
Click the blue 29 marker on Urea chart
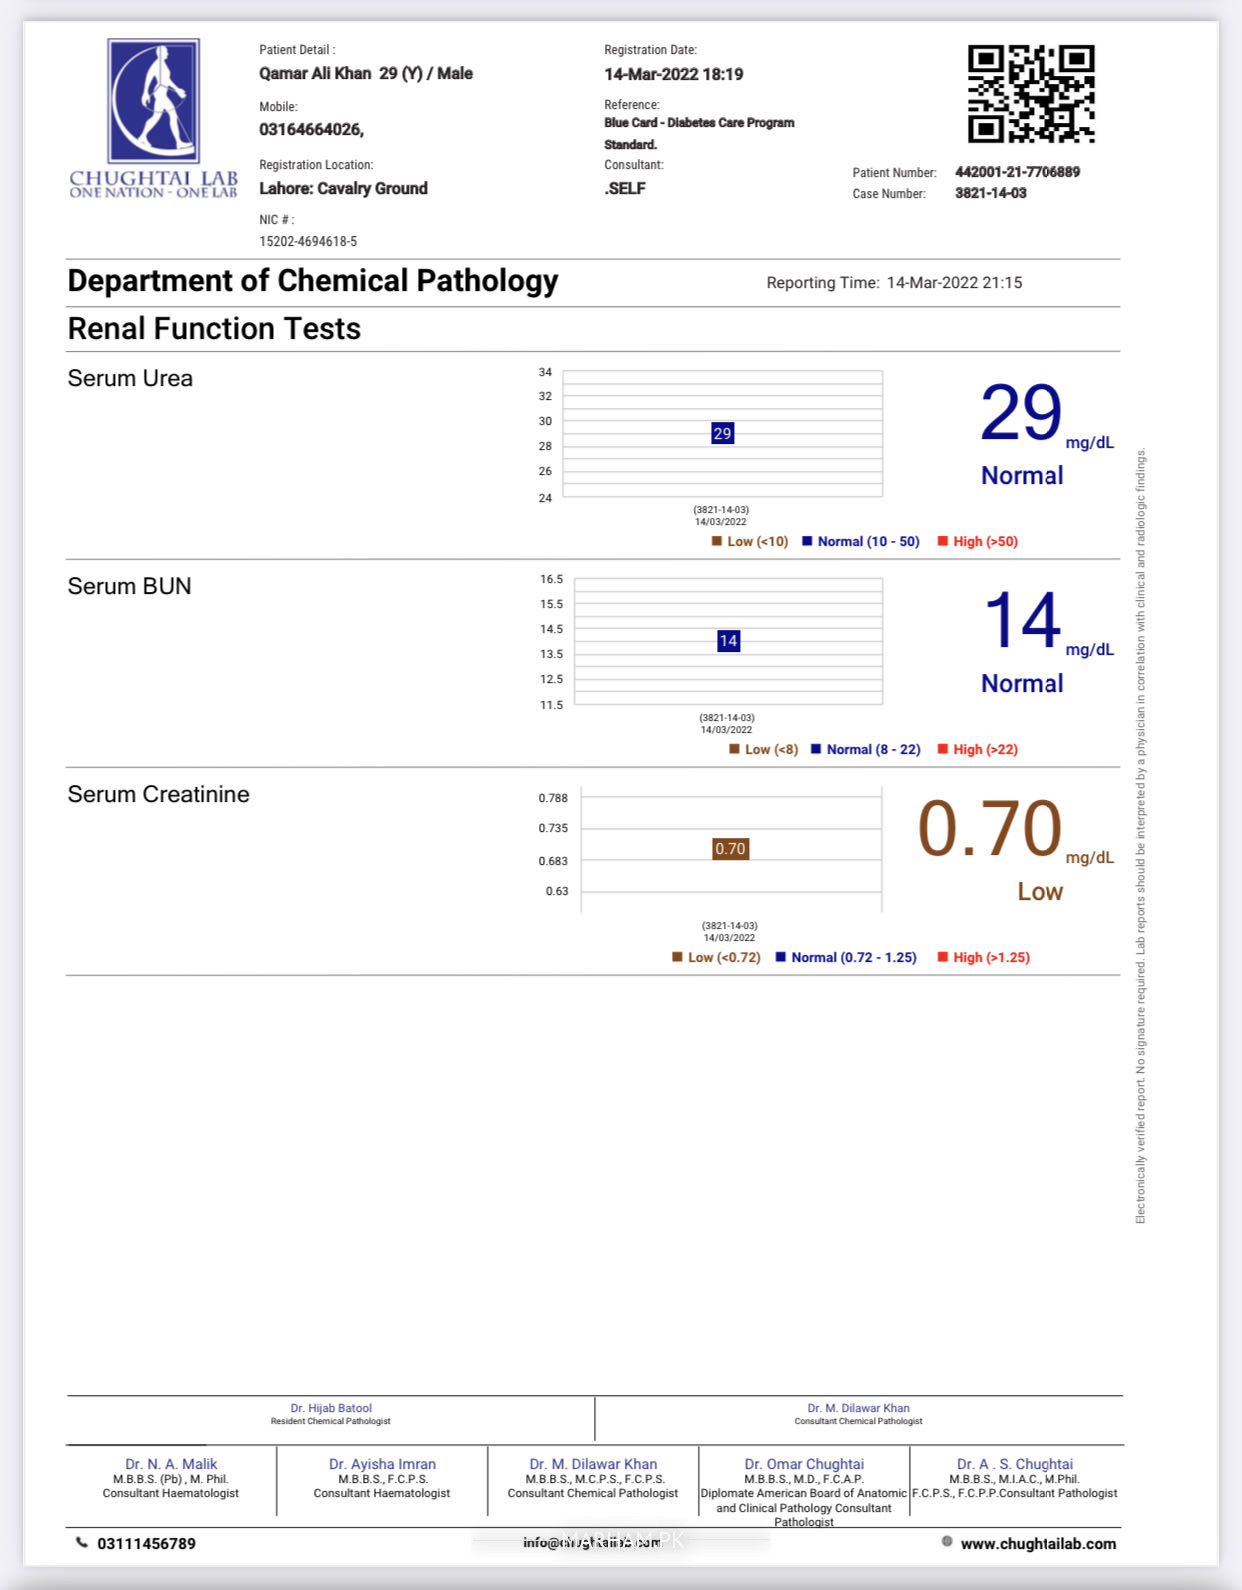722,433
